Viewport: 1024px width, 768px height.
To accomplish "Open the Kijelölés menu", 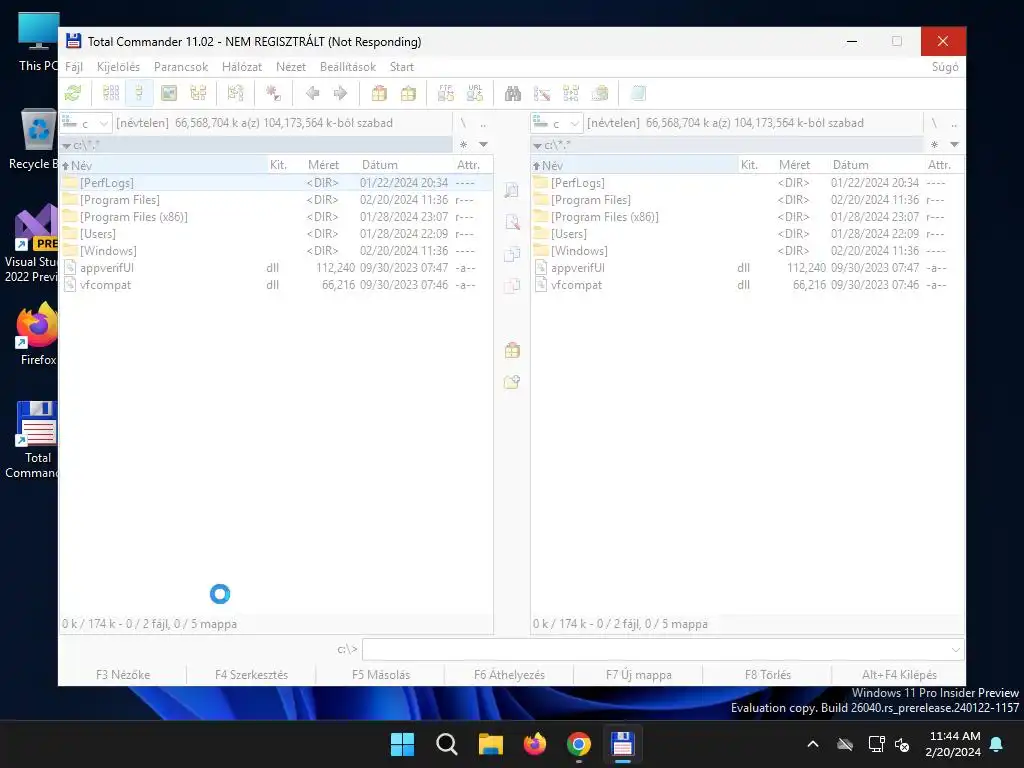I will tap(118, 67).
